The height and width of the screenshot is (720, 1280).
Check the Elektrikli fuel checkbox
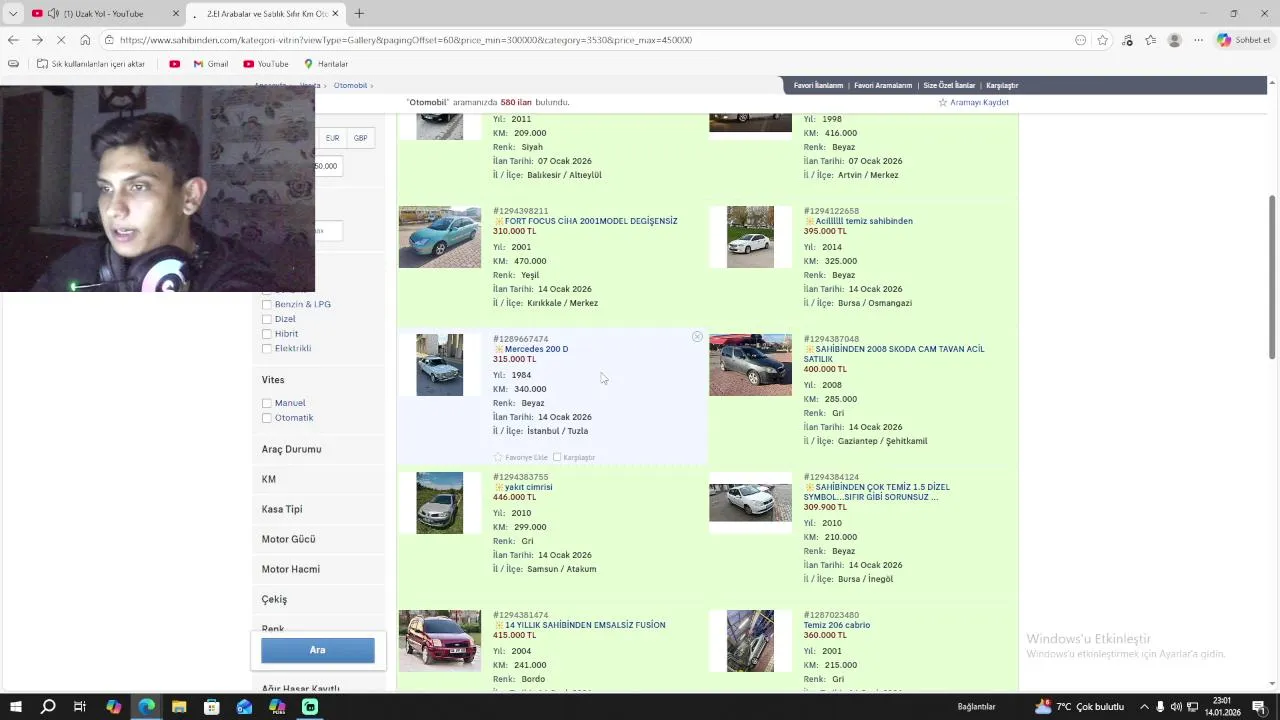coord(267,348)
